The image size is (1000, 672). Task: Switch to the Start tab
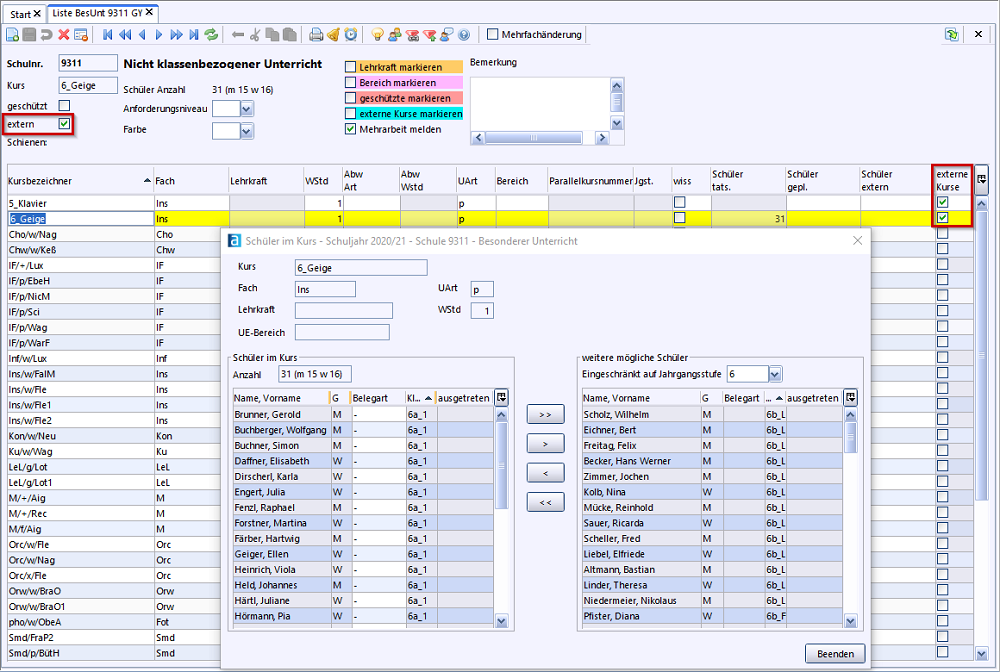[x=25, y=13]
